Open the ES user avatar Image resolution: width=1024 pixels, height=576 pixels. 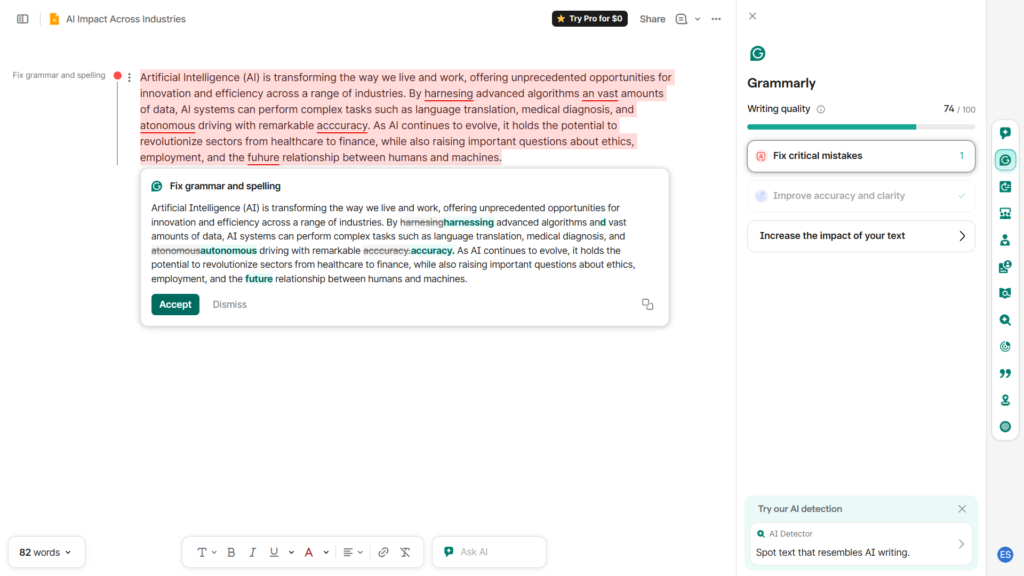[1005, 554]
